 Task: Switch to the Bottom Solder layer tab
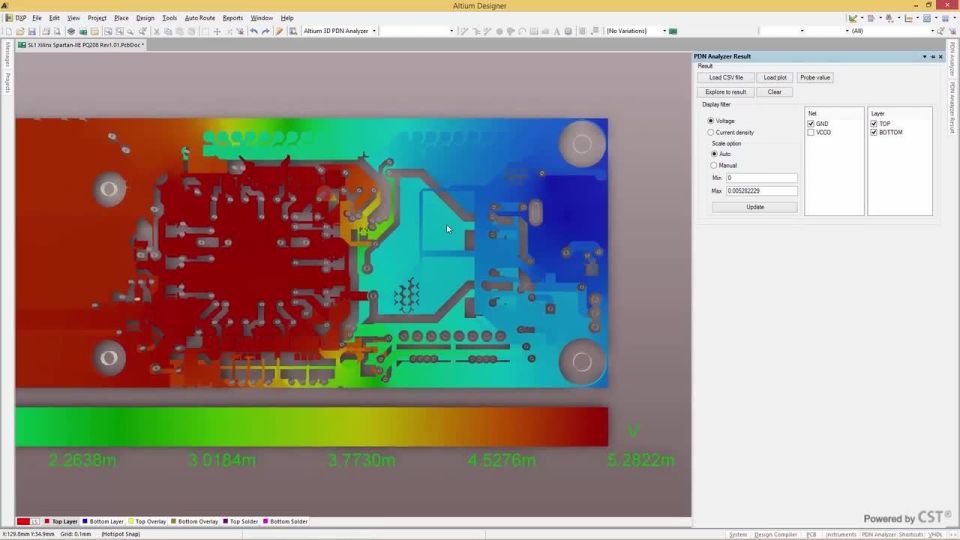pos(285,522)
